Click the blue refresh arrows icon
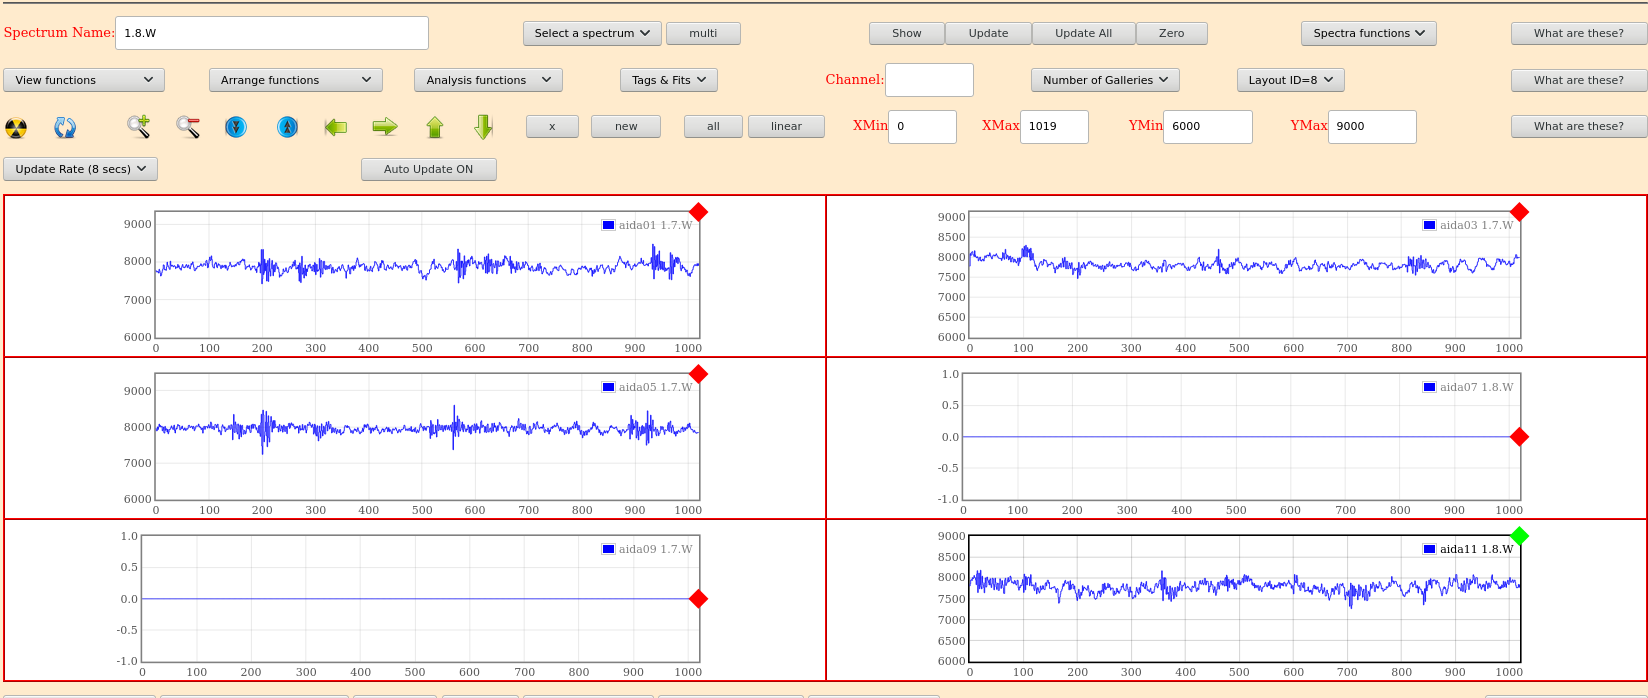Screen dimensions: 1648x698 point(65,127)
